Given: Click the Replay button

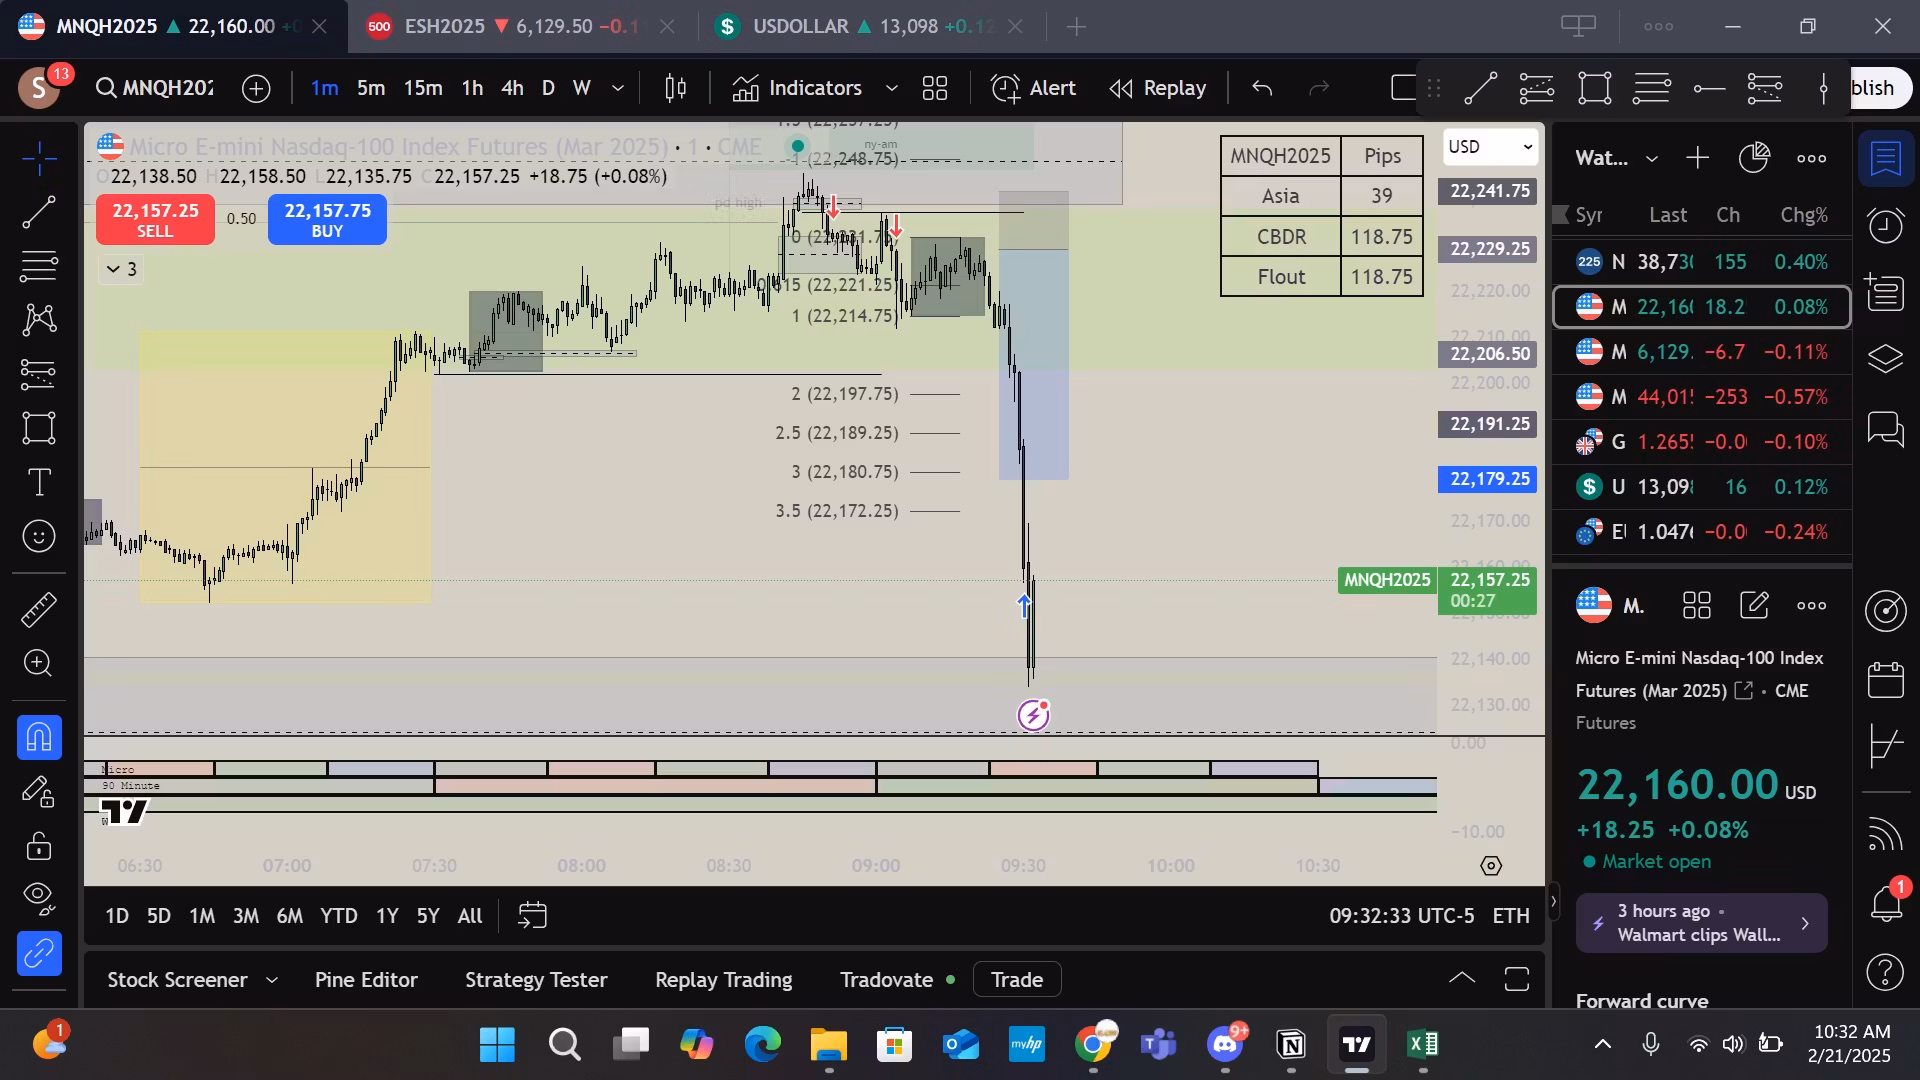Looking at the screenshot, I should click(x=1158, y=88).
